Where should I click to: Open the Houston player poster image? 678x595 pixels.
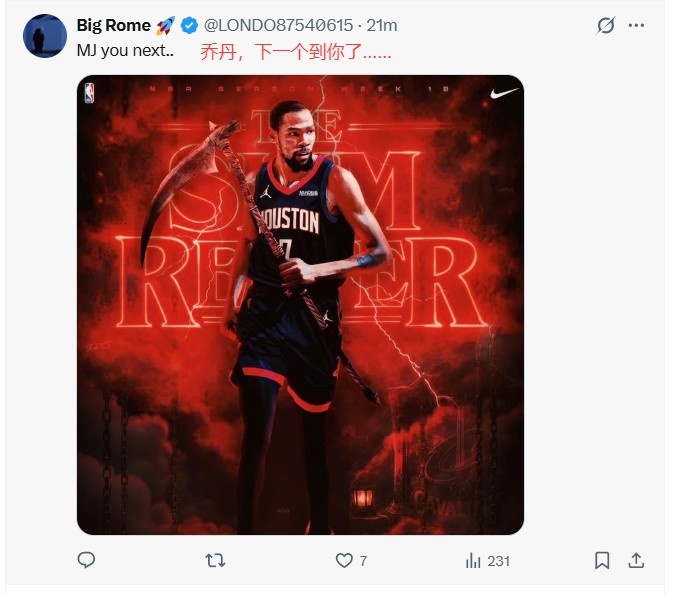[300, 305]
